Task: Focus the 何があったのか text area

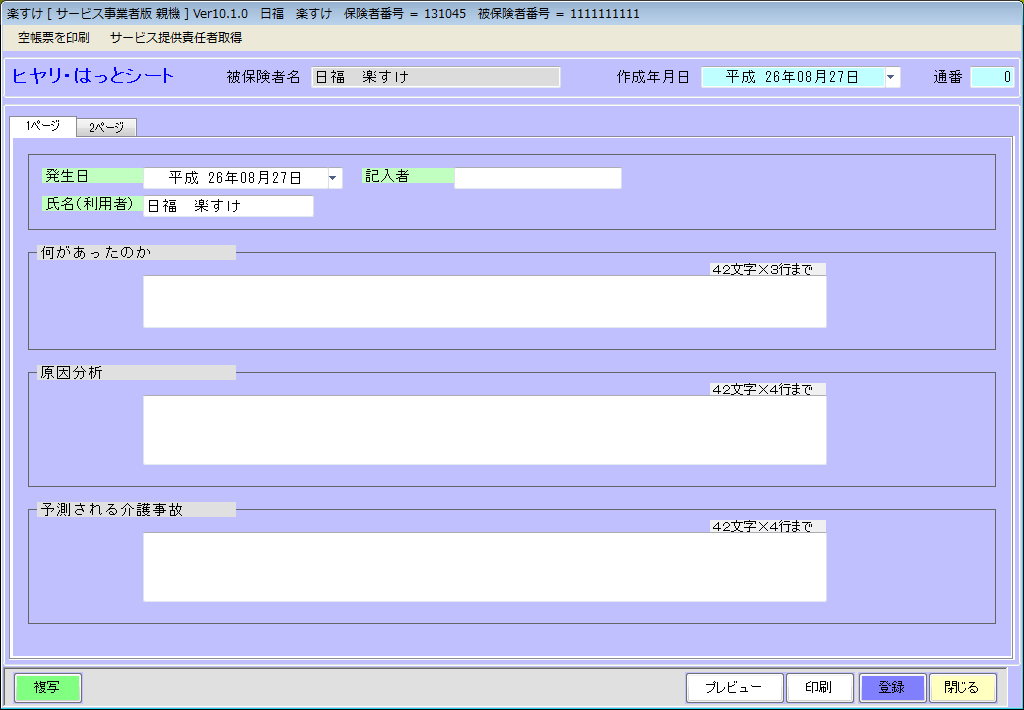Action: pos(485,302)
